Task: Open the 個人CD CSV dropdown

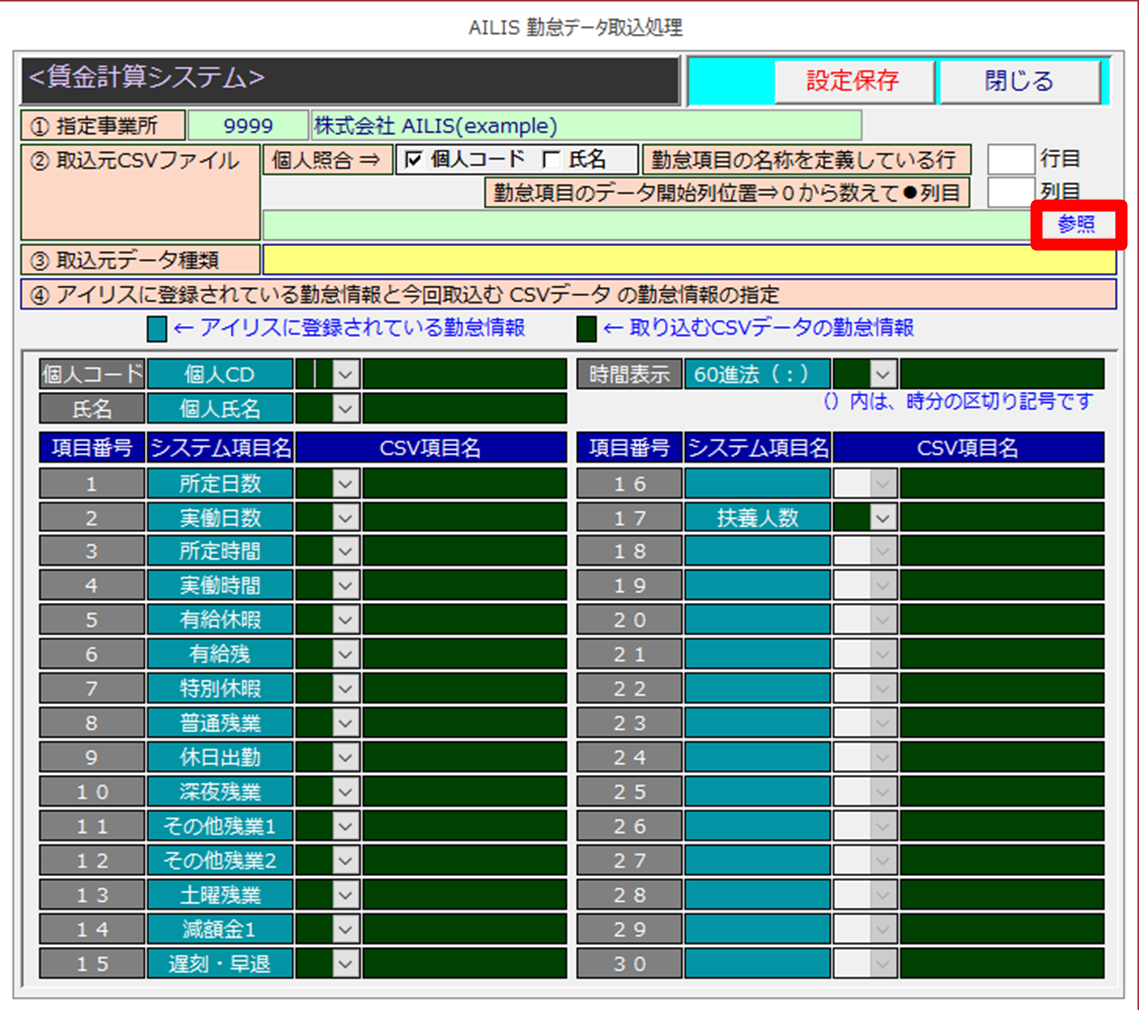Action: click(x=345, y=374)
